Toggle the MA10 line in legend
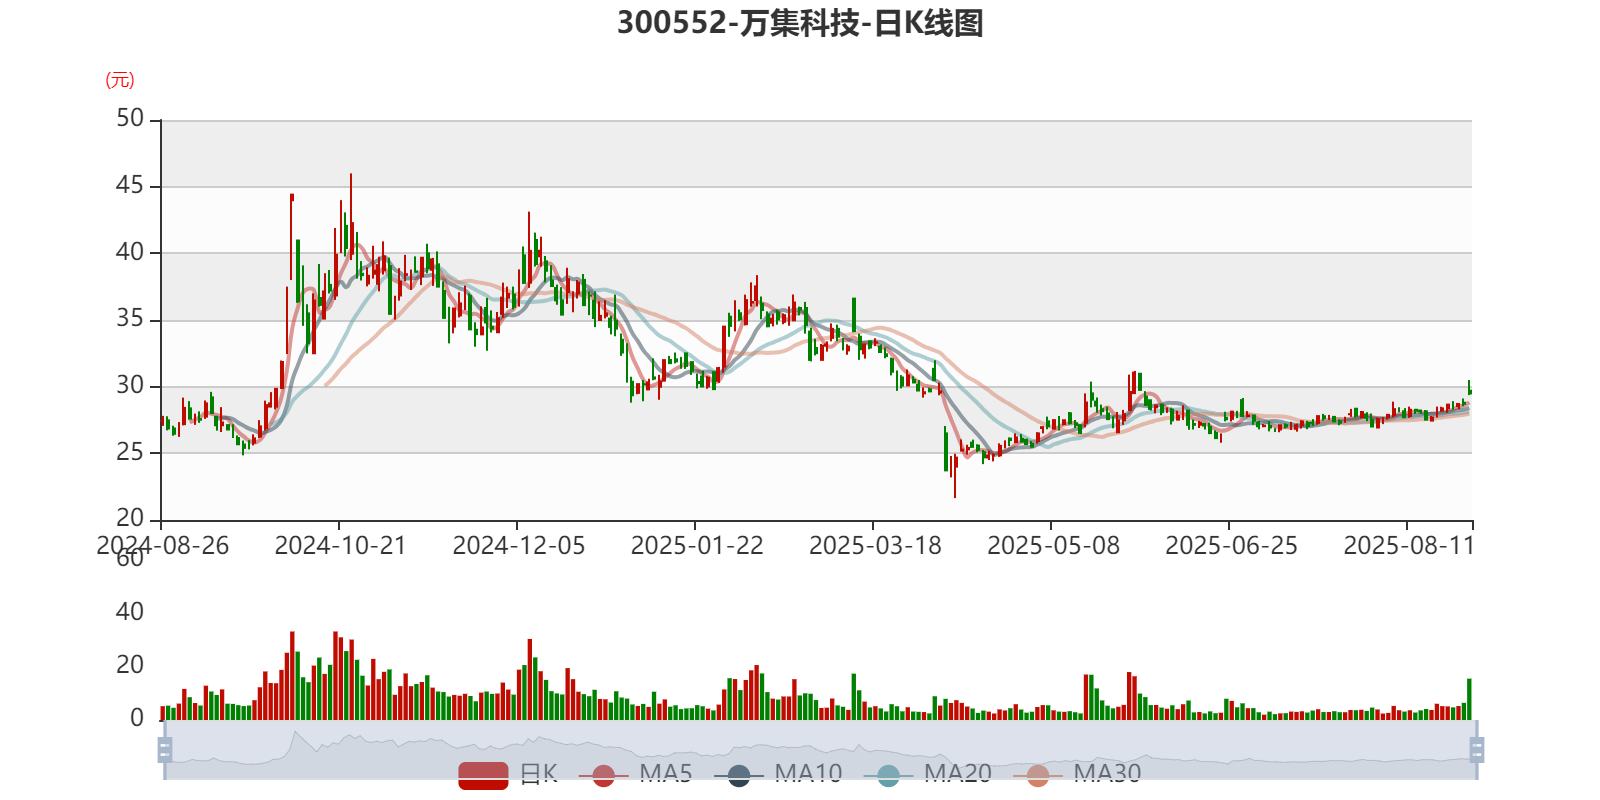1600x800 pixels. (x=778, y=774)
